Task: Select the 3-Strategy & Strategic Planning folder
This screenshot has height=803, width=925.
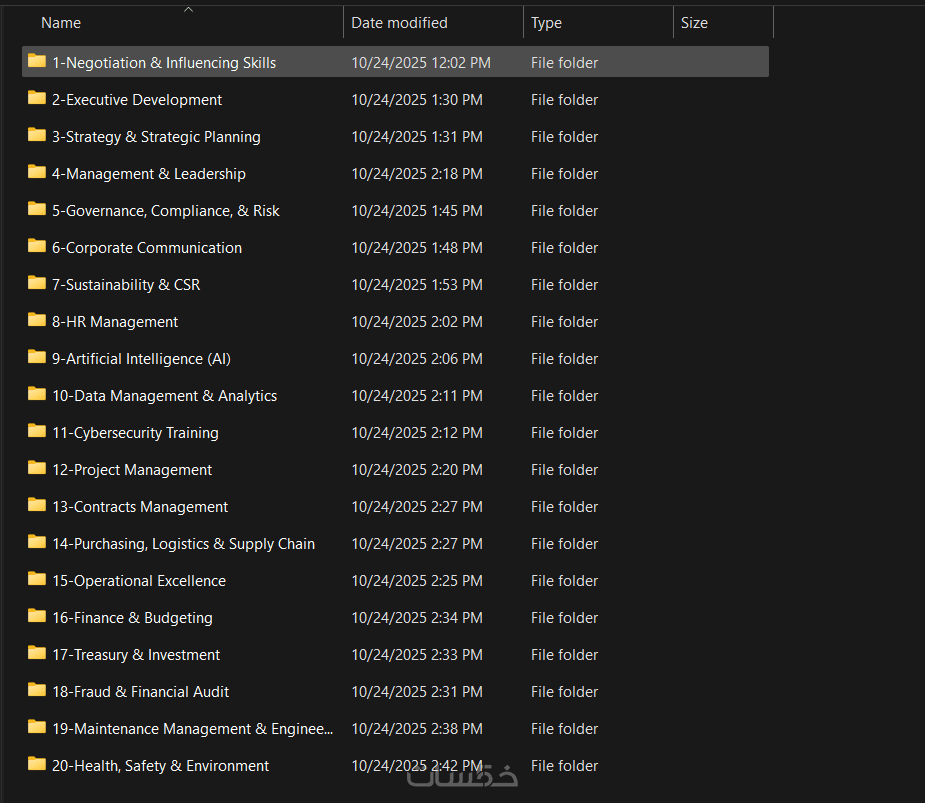Action: pyautogui.click(x=156, y=137)
